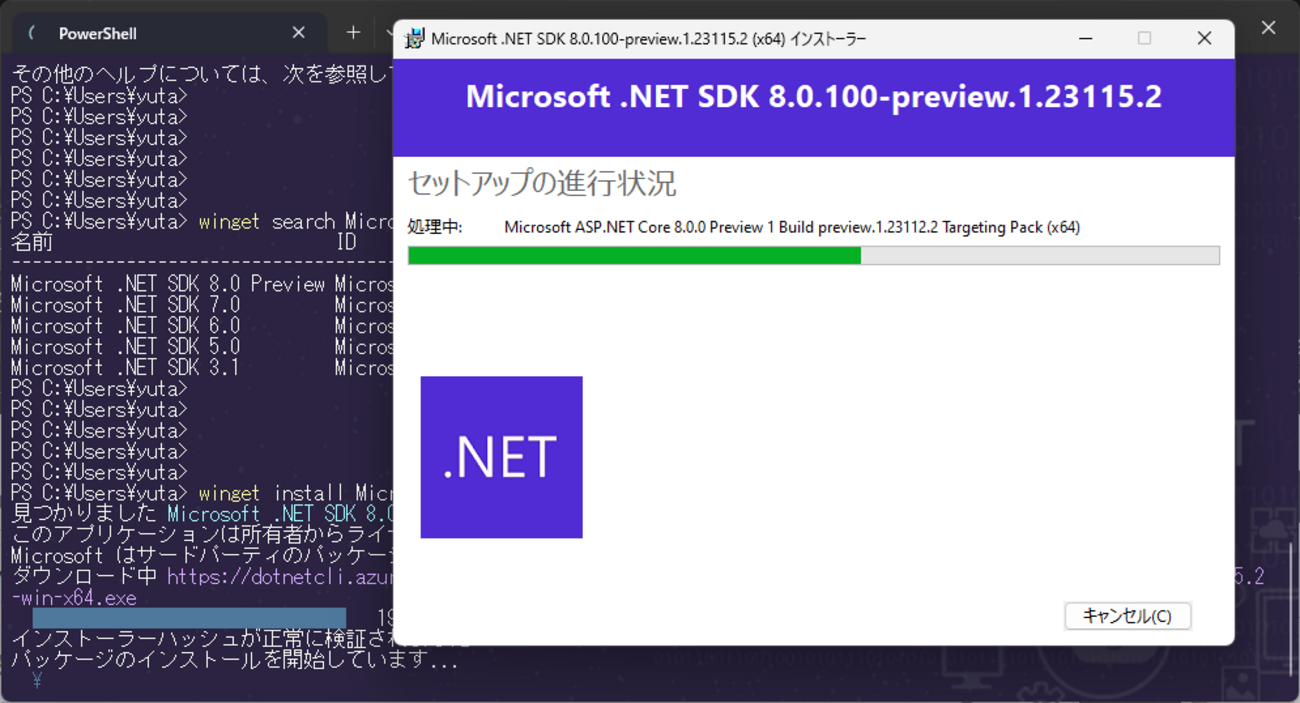Close the terminal window behind the installer

click(1268, 28)
